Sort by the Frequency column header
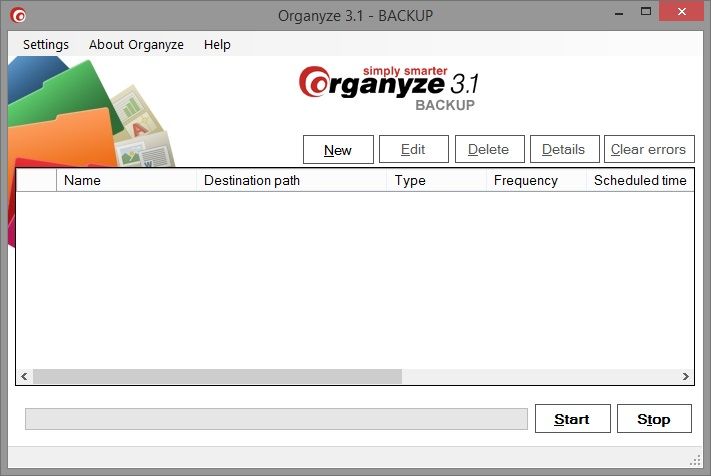 click(x=536, y=180)
